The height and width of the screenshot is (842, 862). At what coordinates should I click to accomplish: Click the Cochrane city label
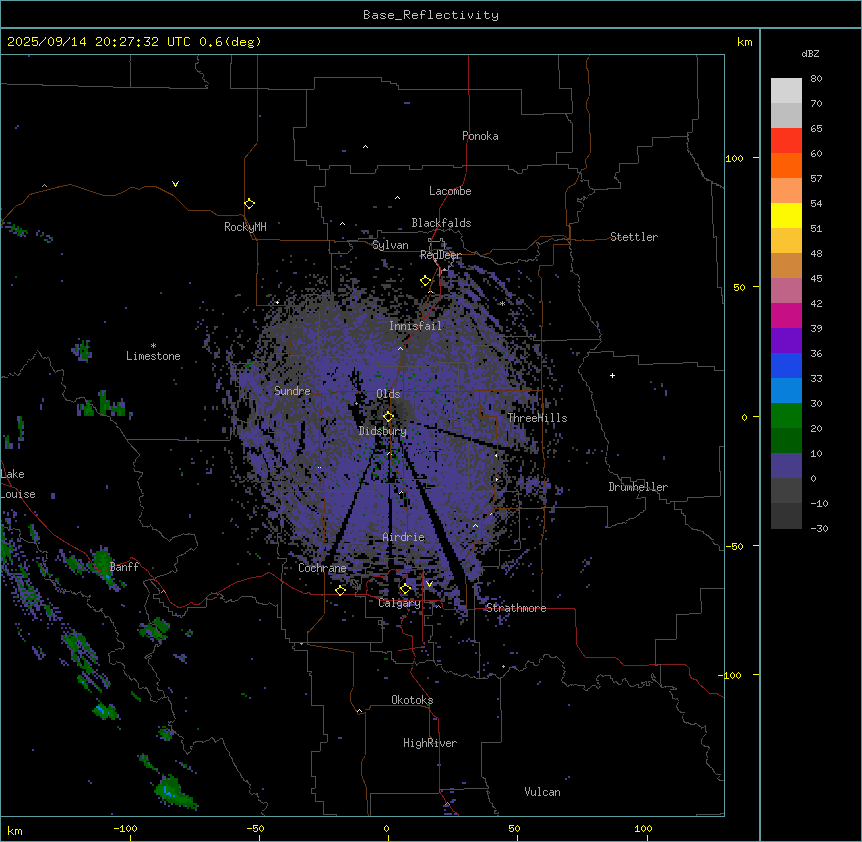pos(322,568)
